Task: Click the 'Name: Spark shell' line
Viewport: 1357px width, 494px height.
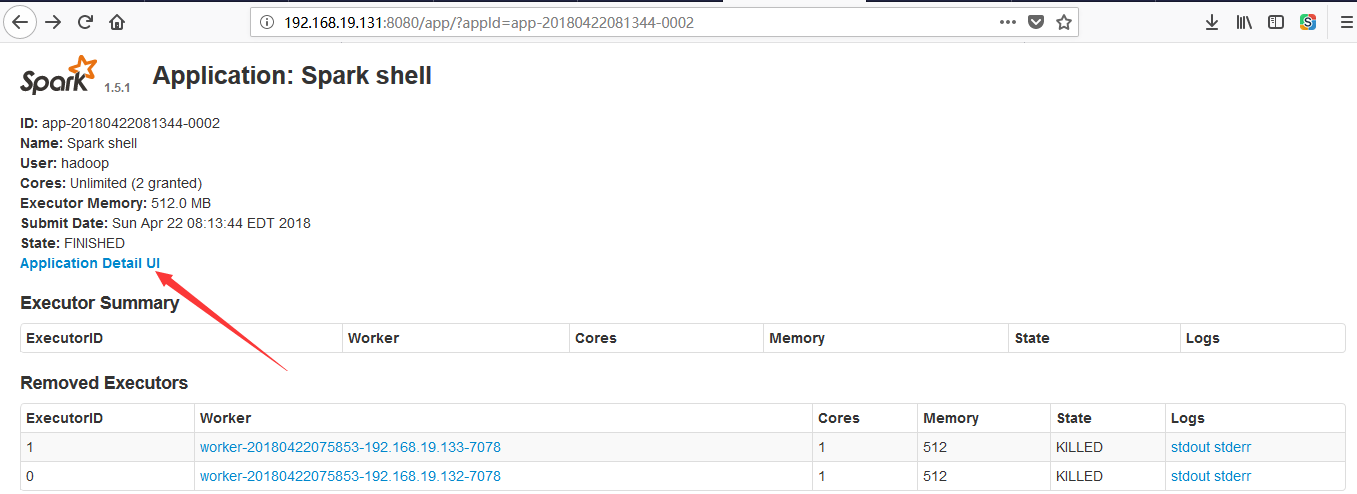Action: [79, 143]
